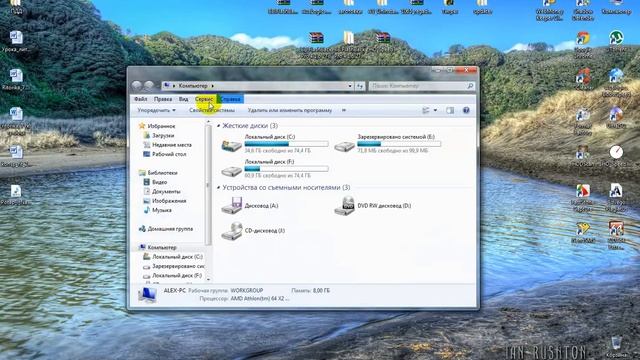This screenshot has width=640, height=360.
Task: Open the Файл menu
Action: pos(140,99)
